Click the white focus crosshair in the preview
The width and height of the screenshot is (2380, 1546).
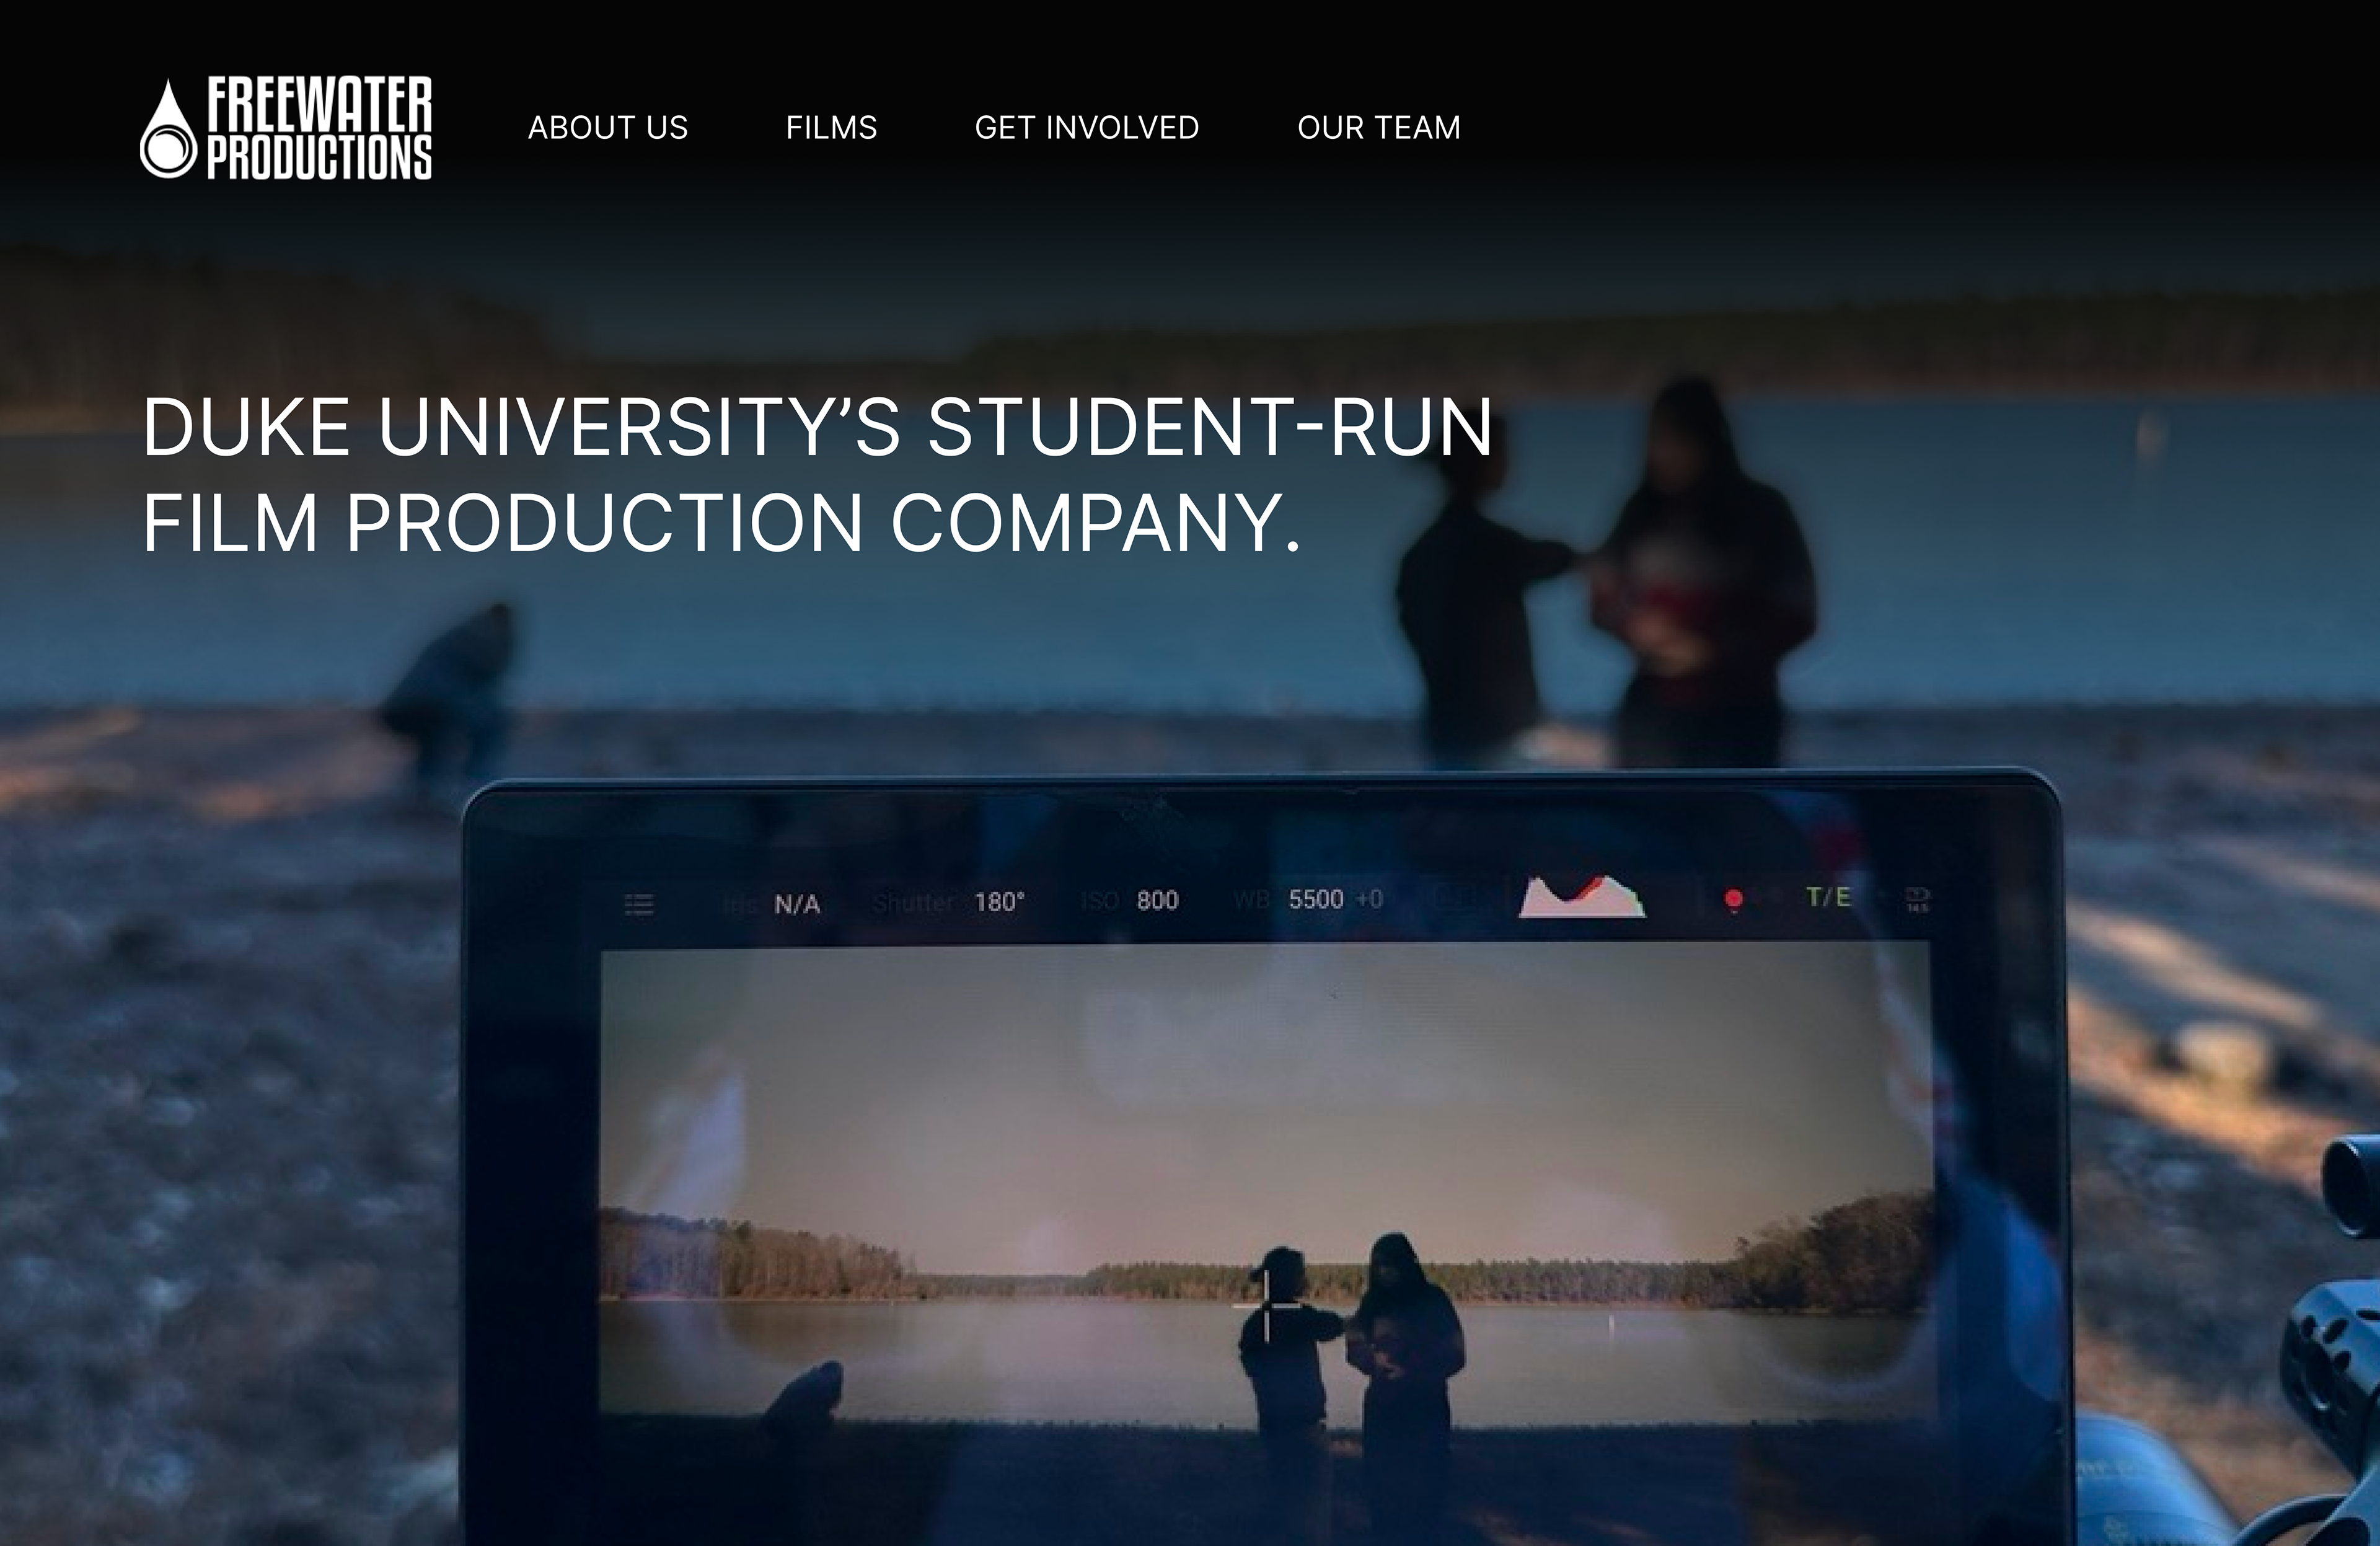point(1267,1306)
